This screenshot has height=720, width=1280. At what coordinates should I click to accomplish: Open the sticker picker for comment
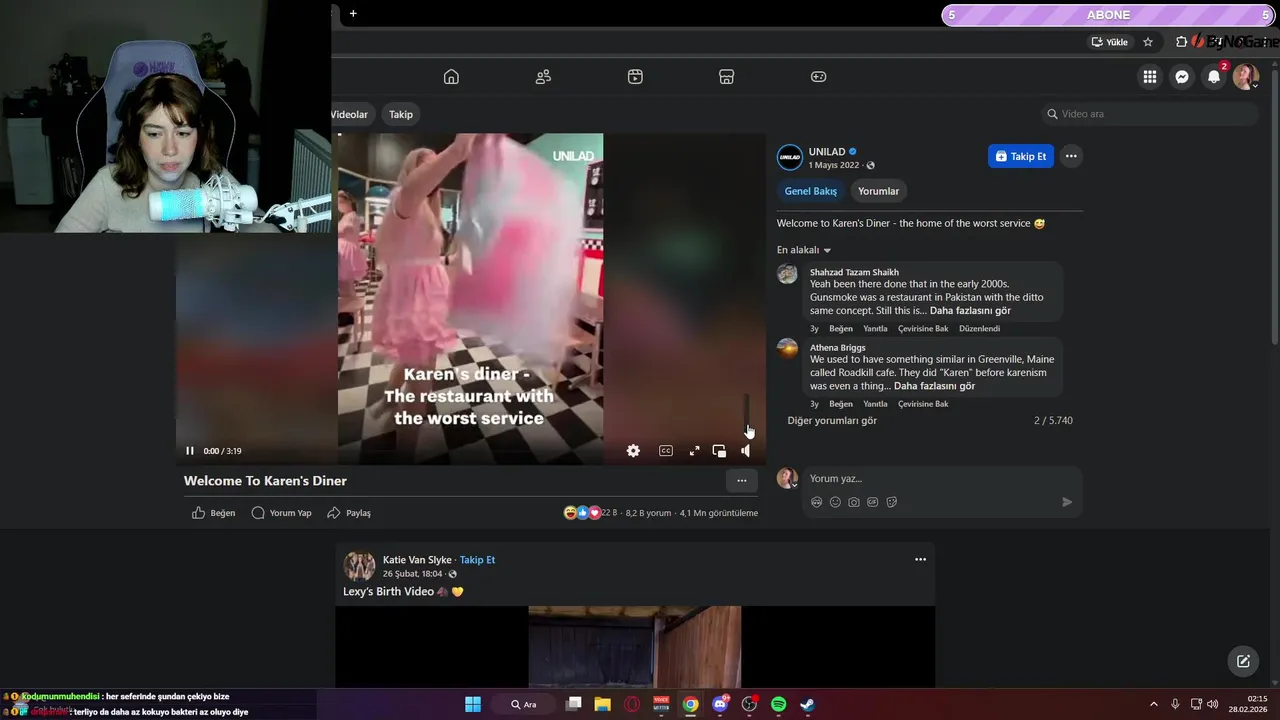[892, 502]
